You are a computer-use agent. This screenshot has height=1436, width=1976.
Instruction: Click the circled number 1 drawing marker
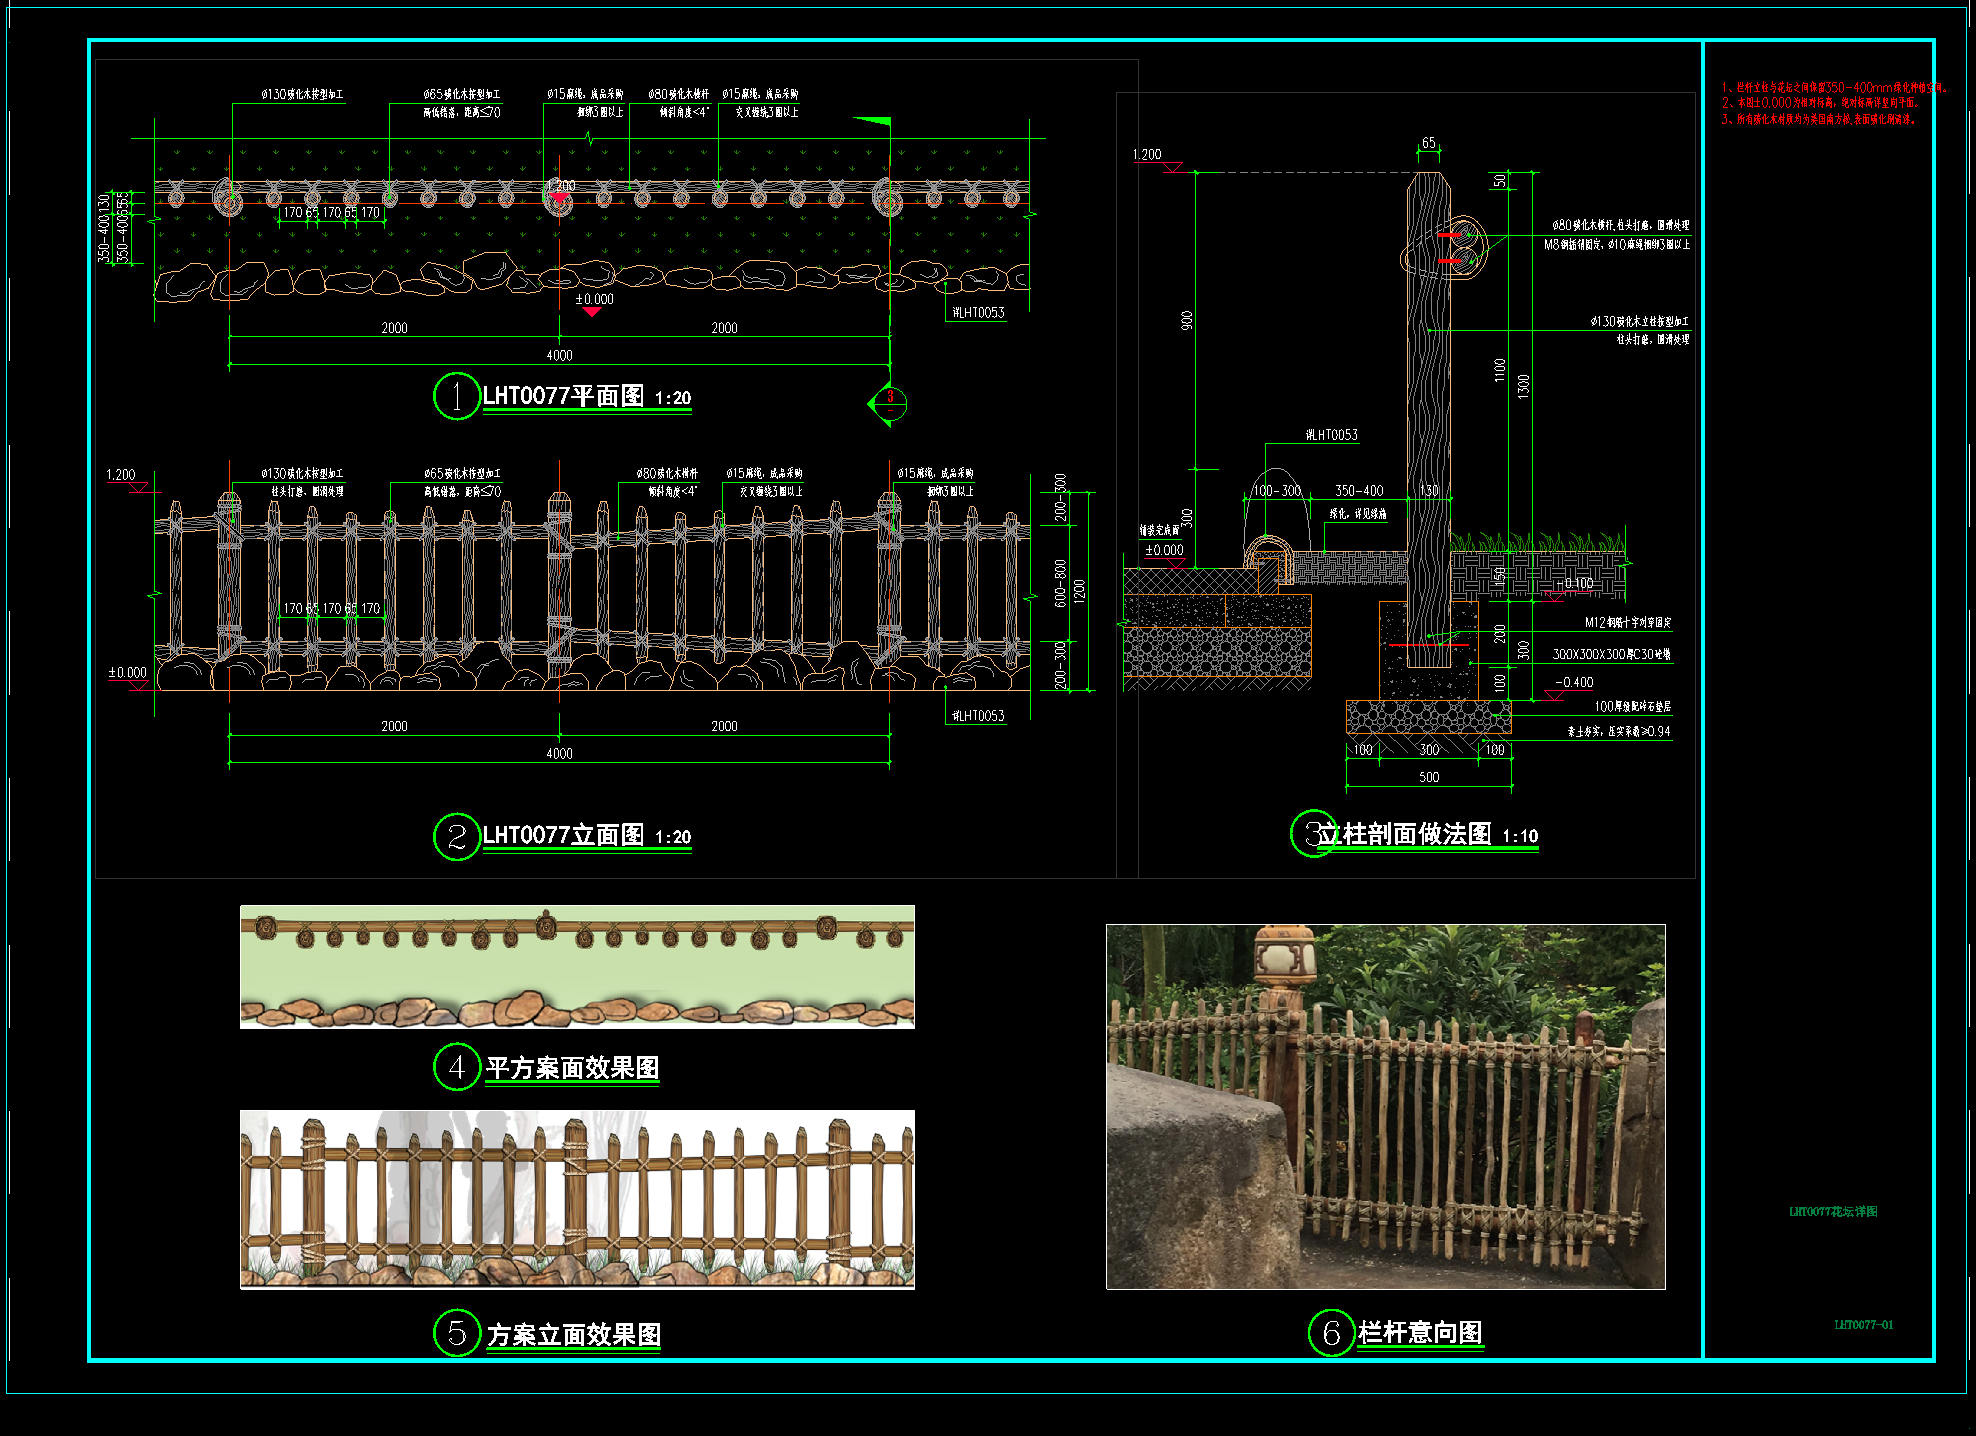[457, 396]
